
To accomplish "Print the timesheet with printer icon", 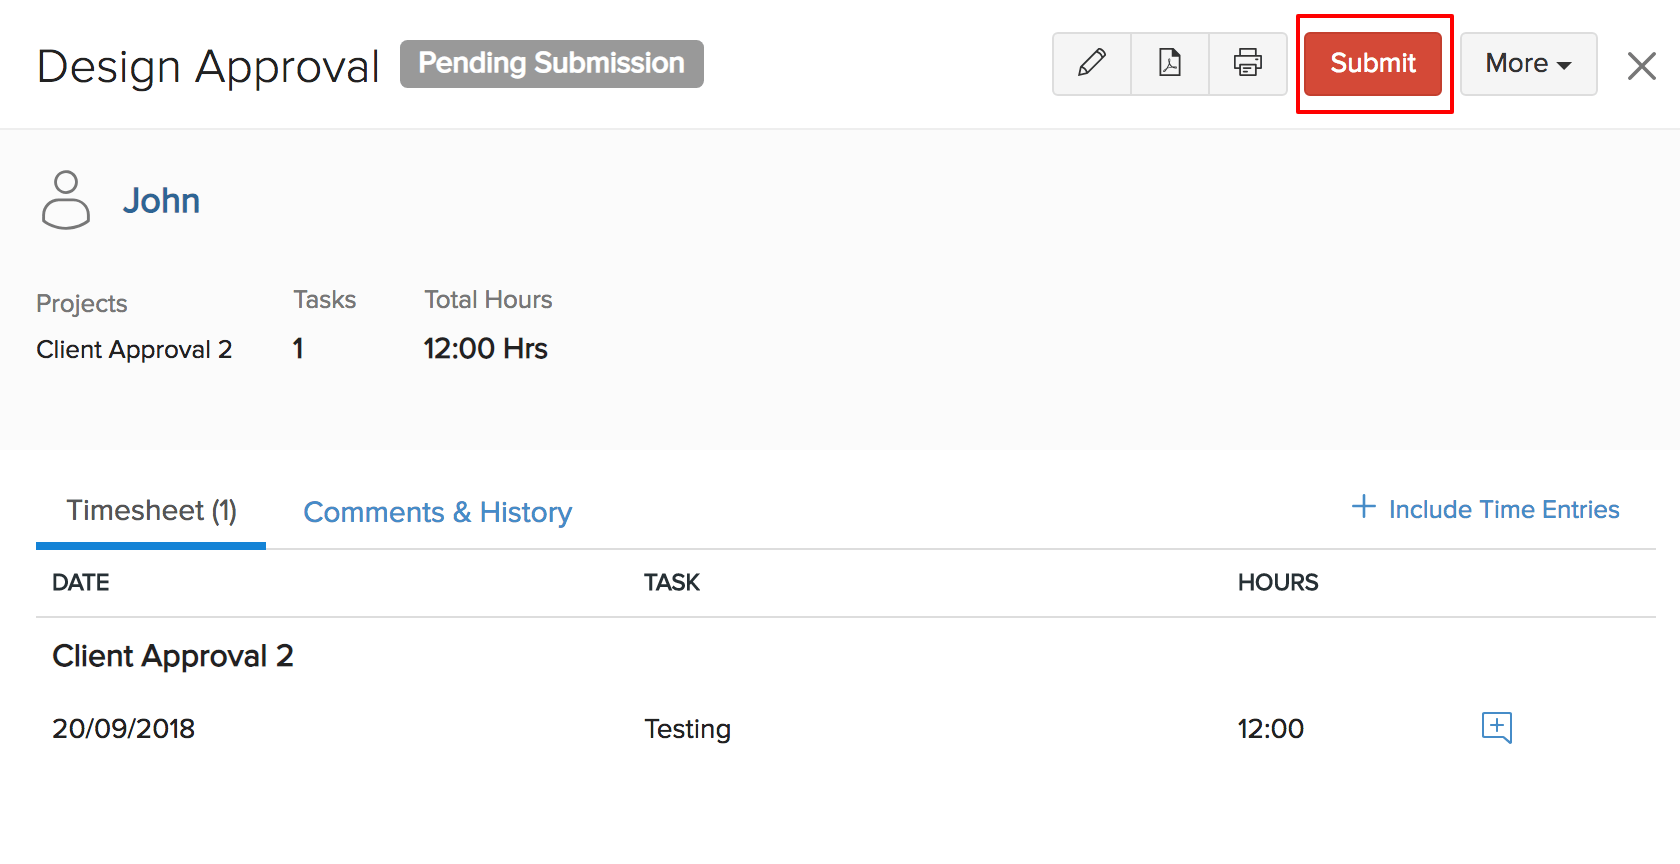I will tap(1248, 64).
